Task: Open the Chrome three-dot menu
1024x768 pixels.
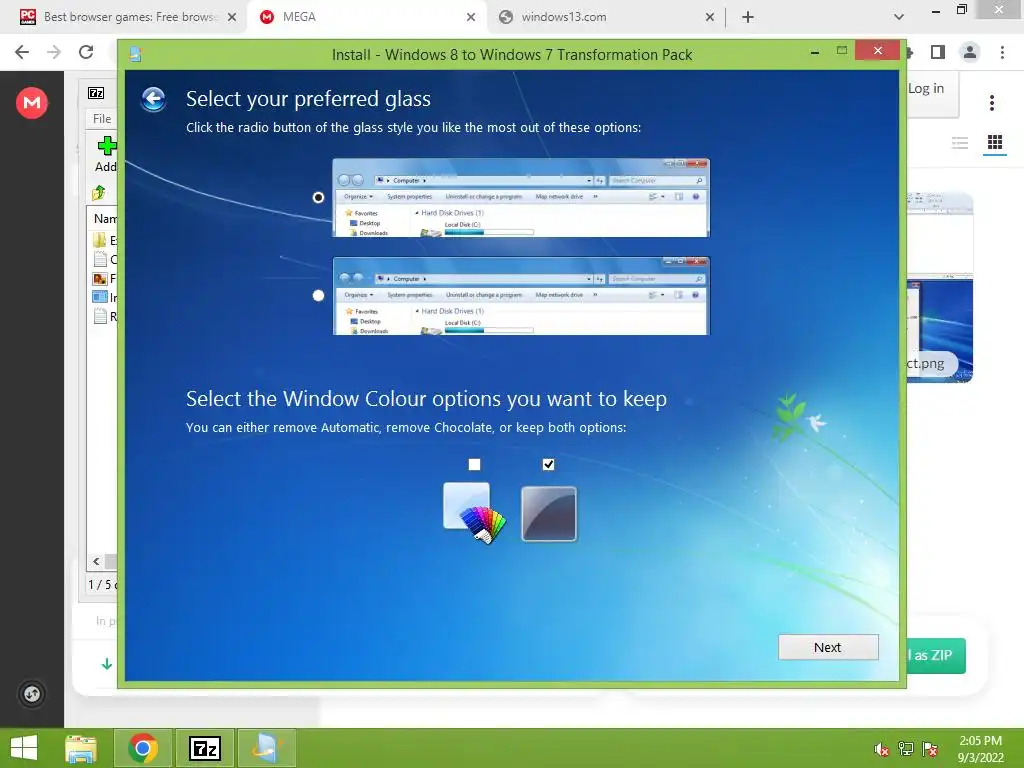Action: coord(1002,52)
